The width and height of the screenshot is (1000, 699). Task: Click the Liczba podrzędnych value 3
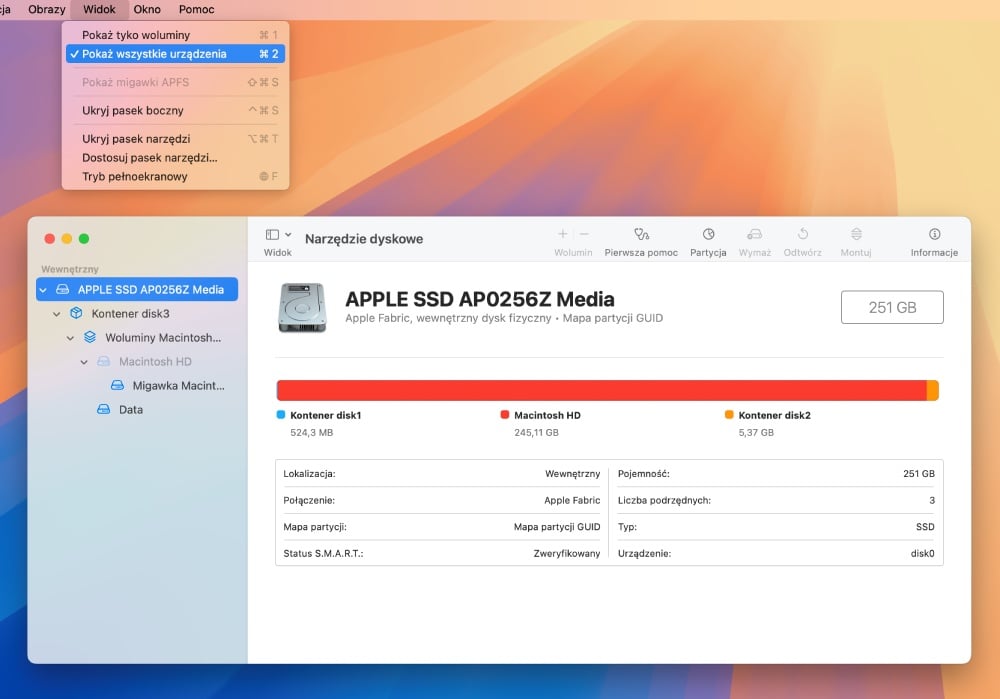coord(932,501)
